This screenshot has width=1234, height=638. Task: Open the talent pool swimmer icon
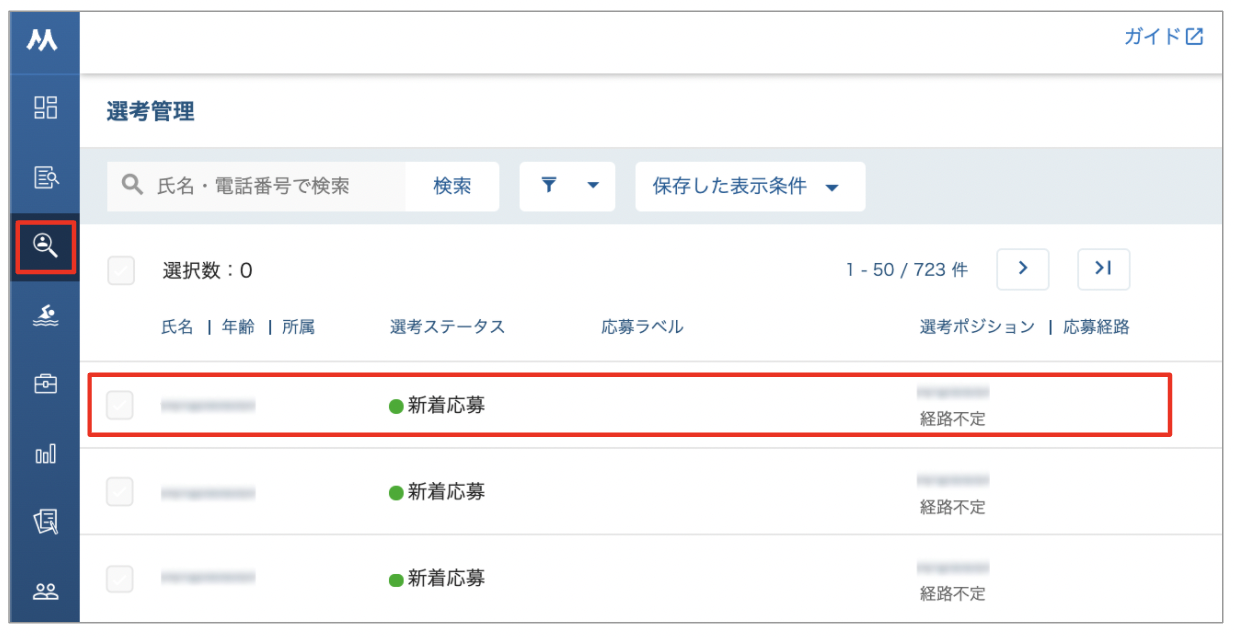46,315
